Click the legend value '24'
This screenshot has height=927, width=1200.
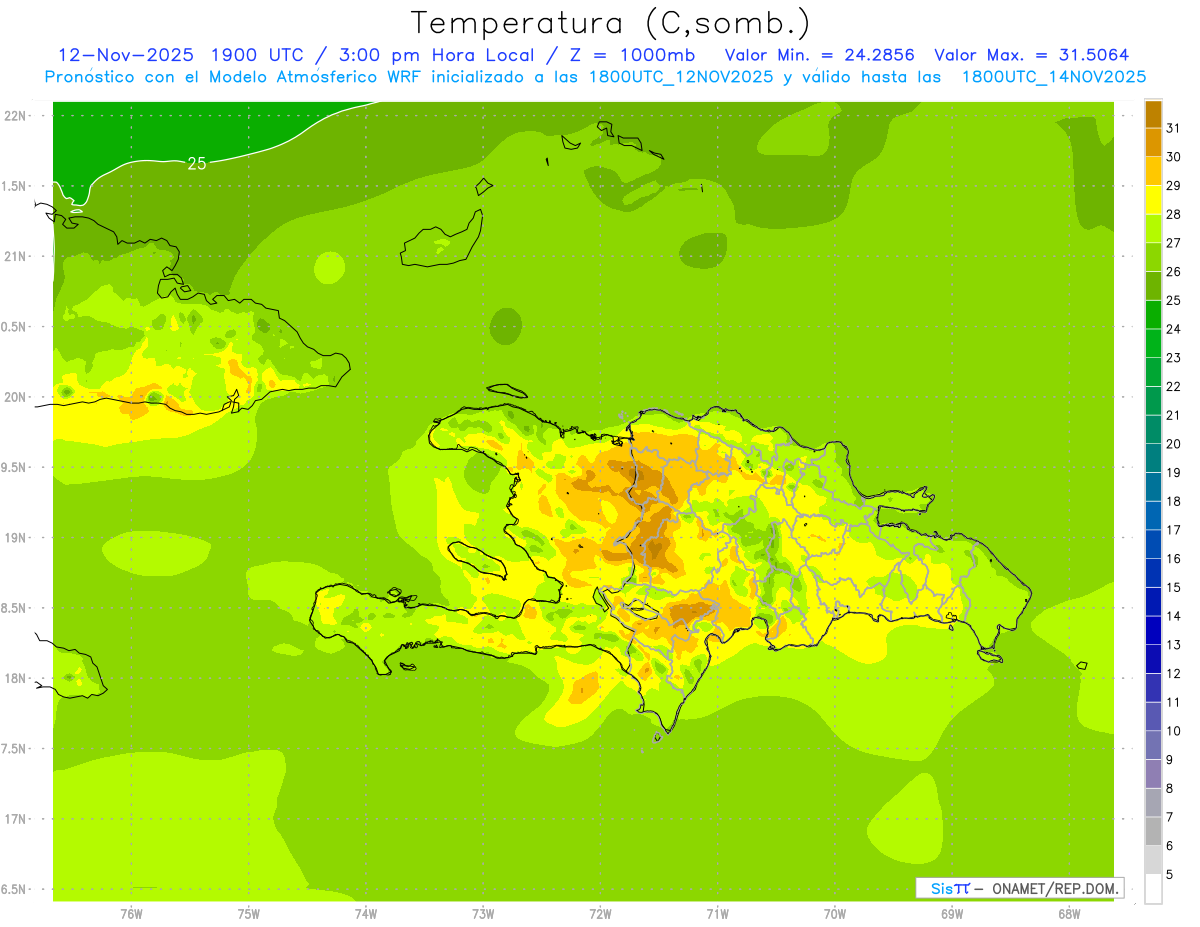[x=1173, y=329]
